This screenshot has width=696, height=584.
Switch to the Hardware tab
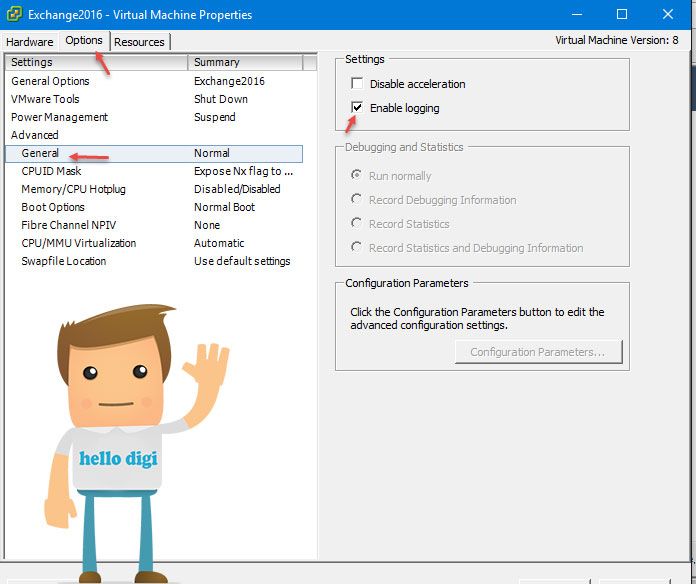tap(30, 42)
